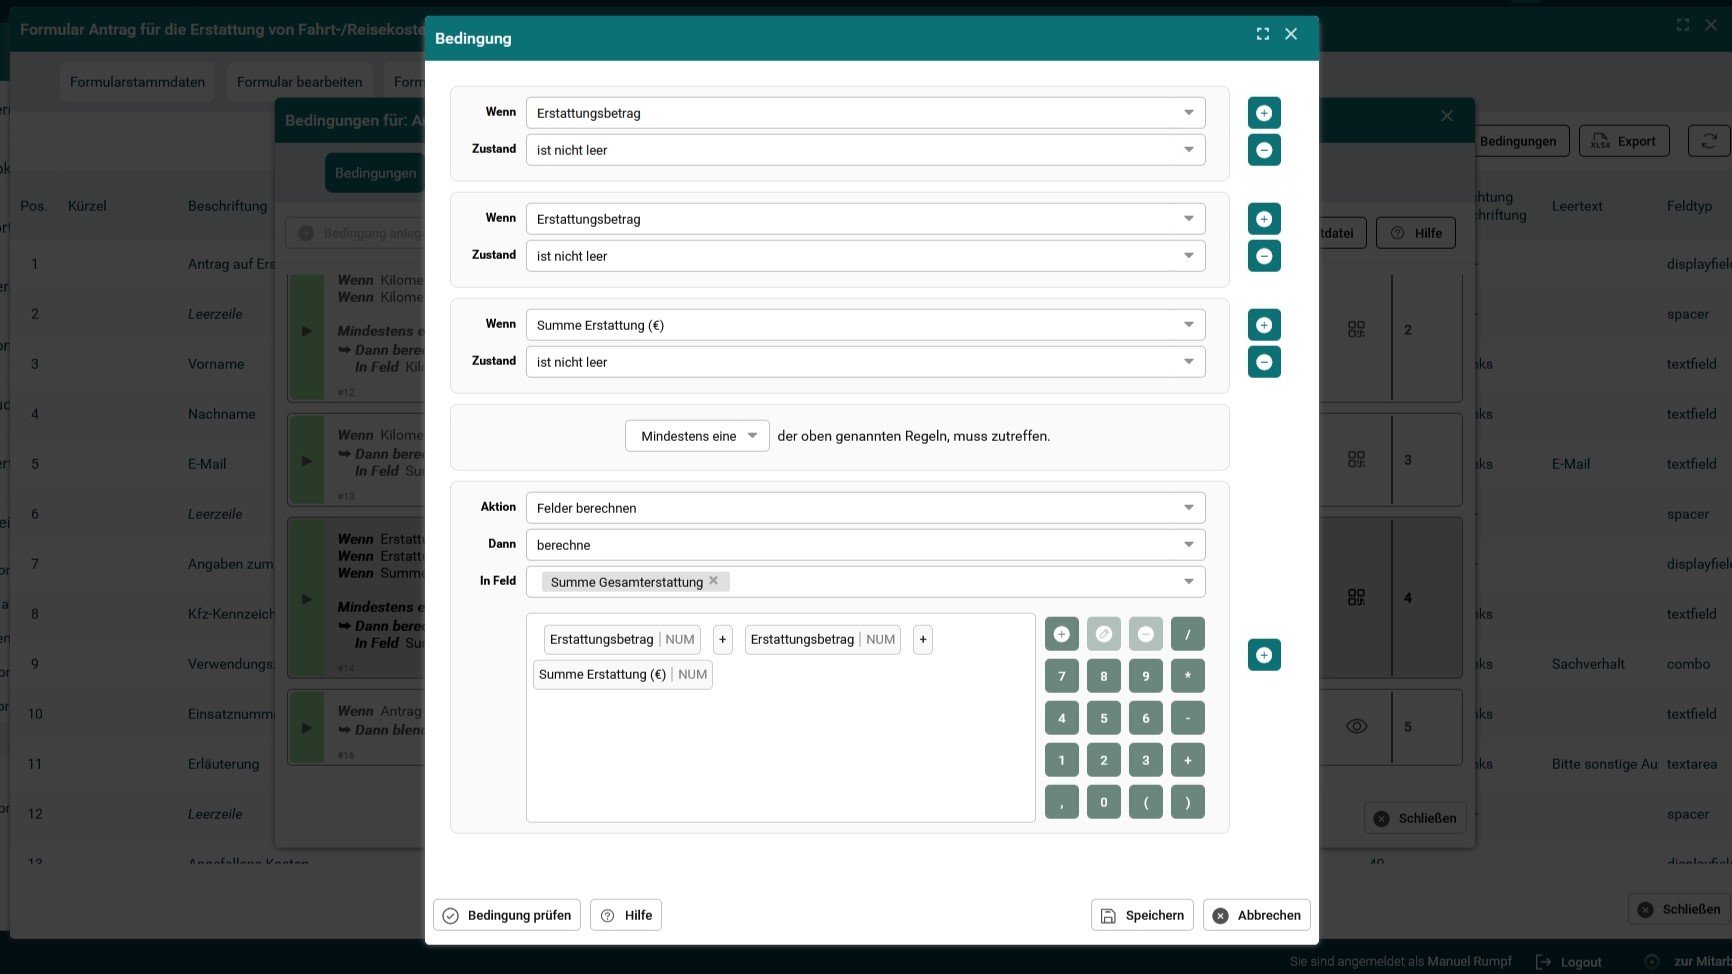
Task: Open second Zustand dropdown
Action: tap(866, 256)
